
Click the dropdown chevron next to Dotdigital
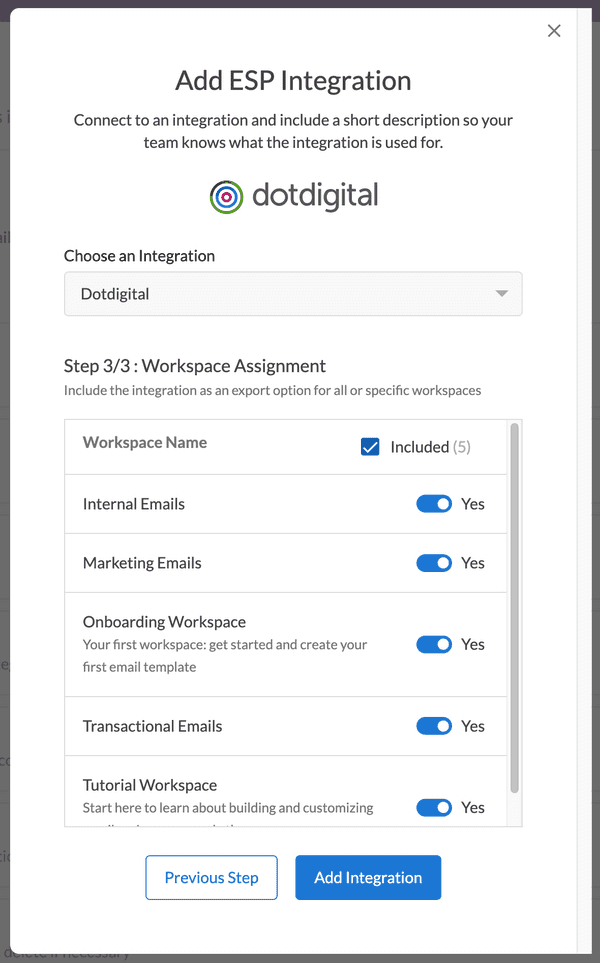(x=503, y=294)
